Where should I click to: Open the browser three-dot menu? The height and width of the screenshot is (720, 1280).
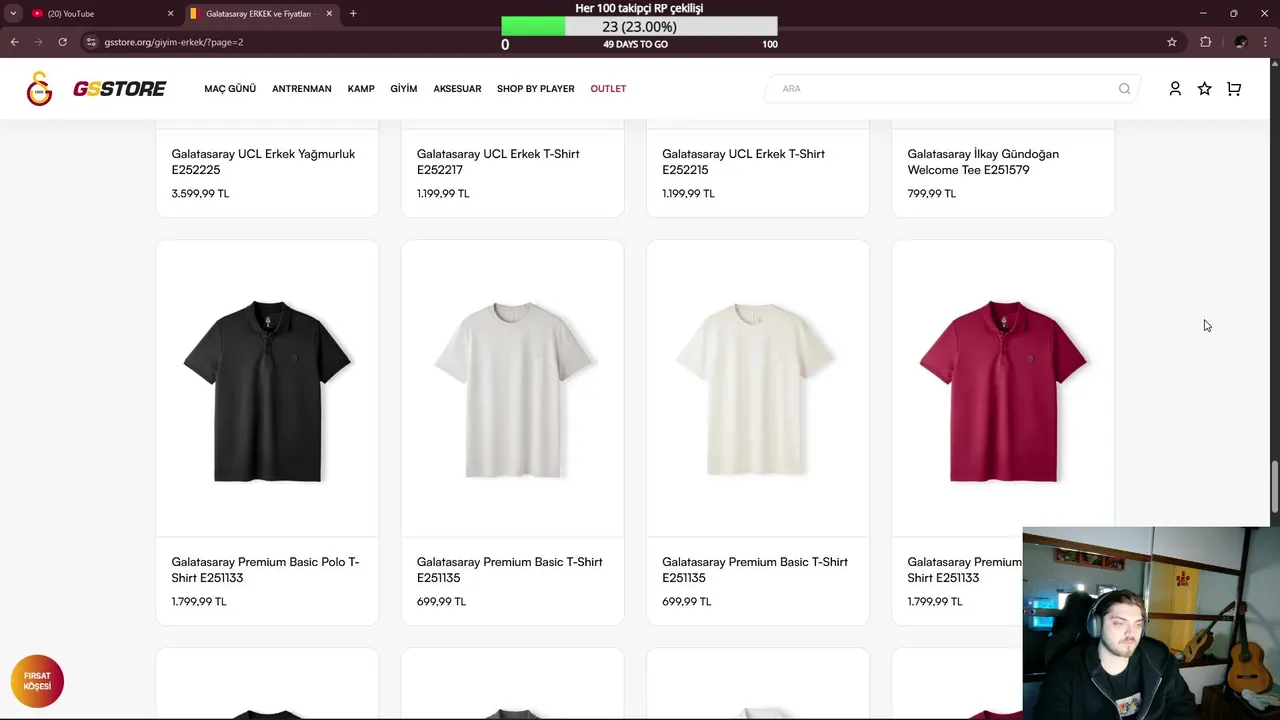pos(1265,42)
